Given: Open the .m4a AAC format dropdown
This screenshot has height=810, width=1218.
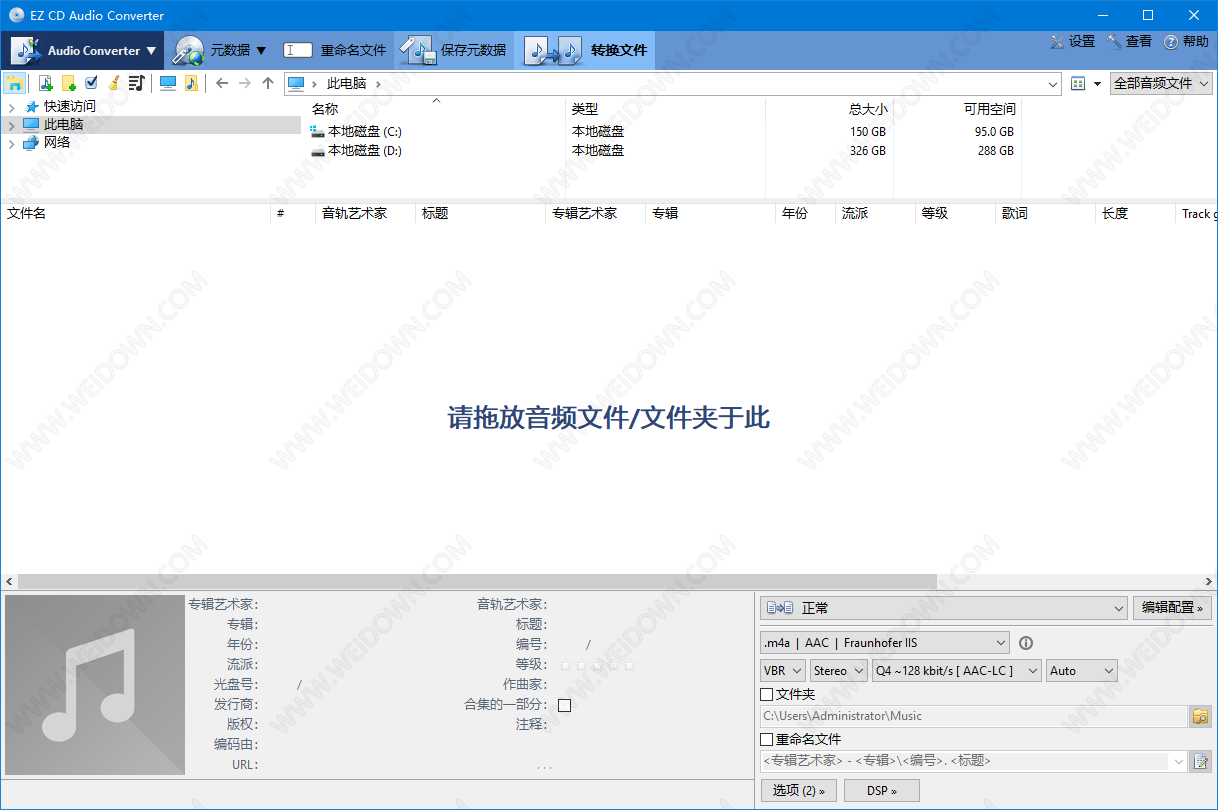Looking at the screenshot, I should (884, 643).
